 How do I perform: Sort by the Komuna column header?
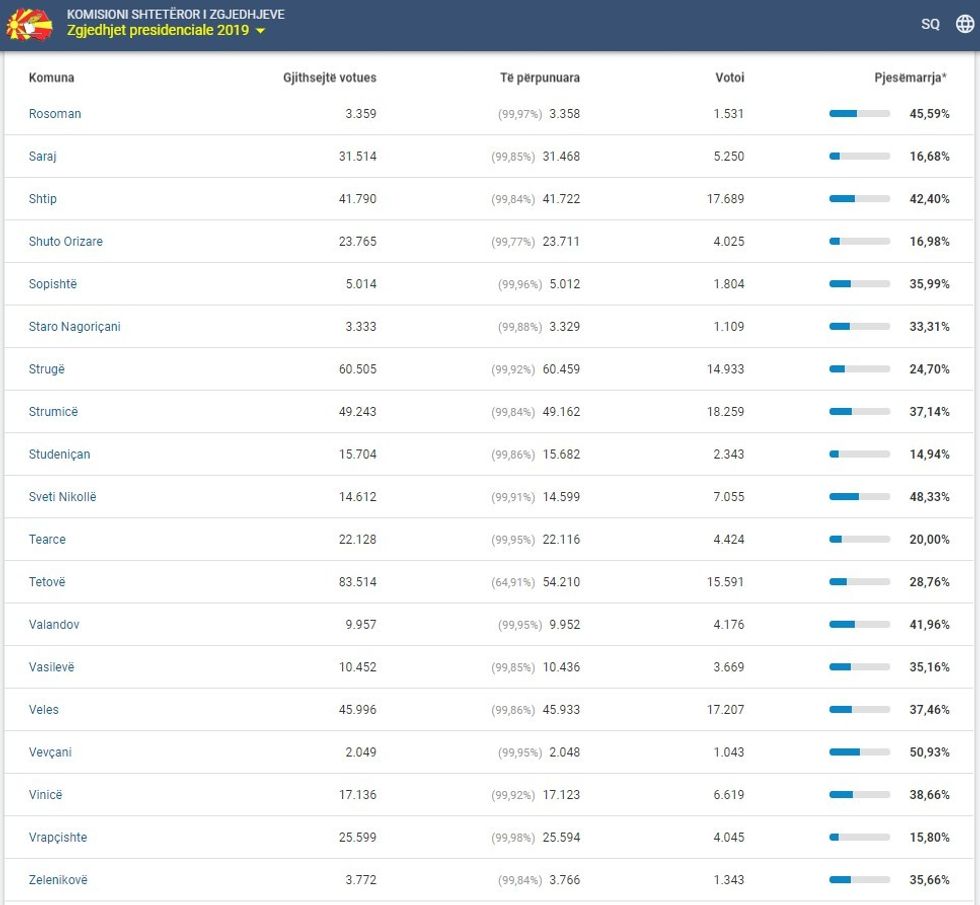click(51, 78)
